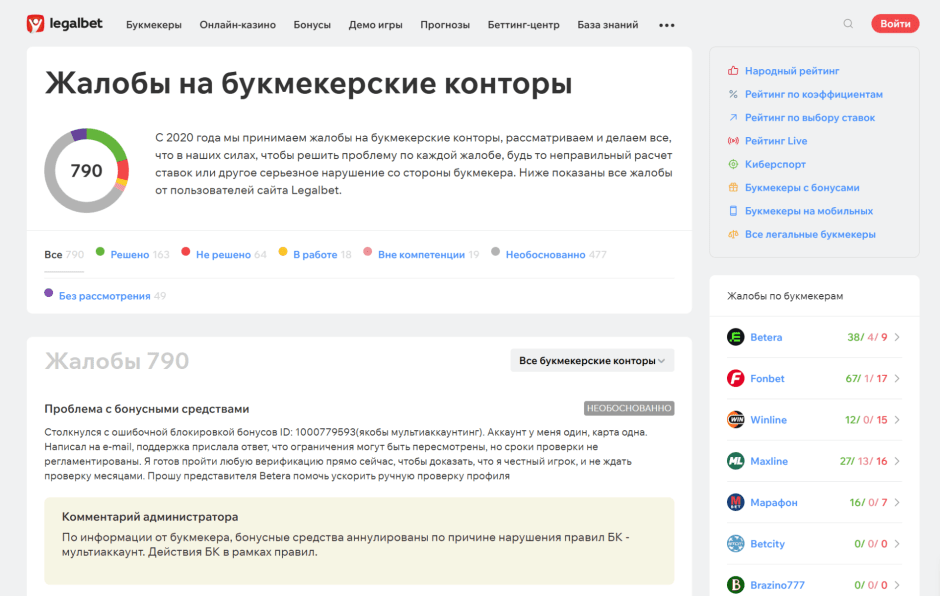Image resolution: width=940 pixels, height=596 pixels.
Task: Open the Все букмекерские конторы dropdown
Action: (592, 360)
